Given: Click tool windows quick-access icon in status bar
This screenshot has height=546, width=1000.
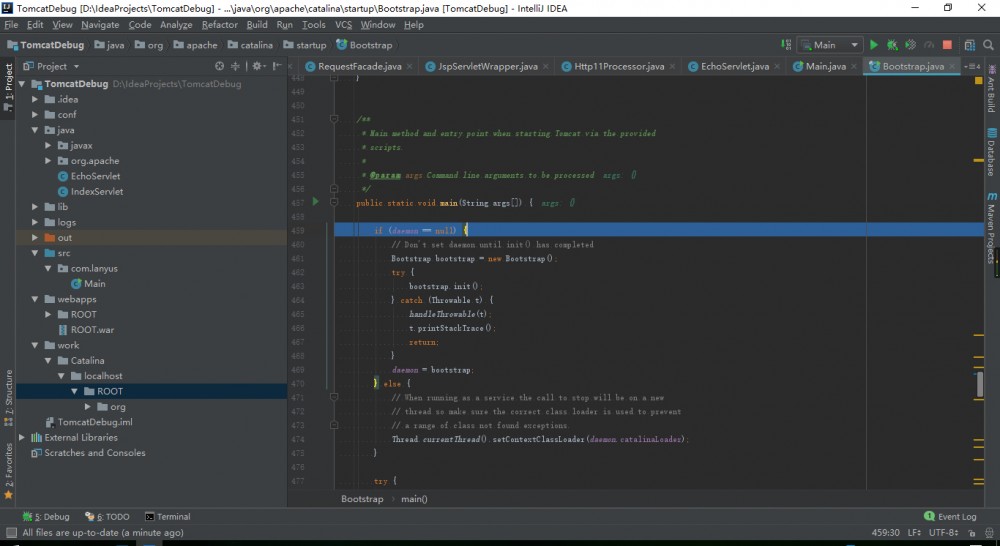Looking at the screenshot, I should click(11, 533).
